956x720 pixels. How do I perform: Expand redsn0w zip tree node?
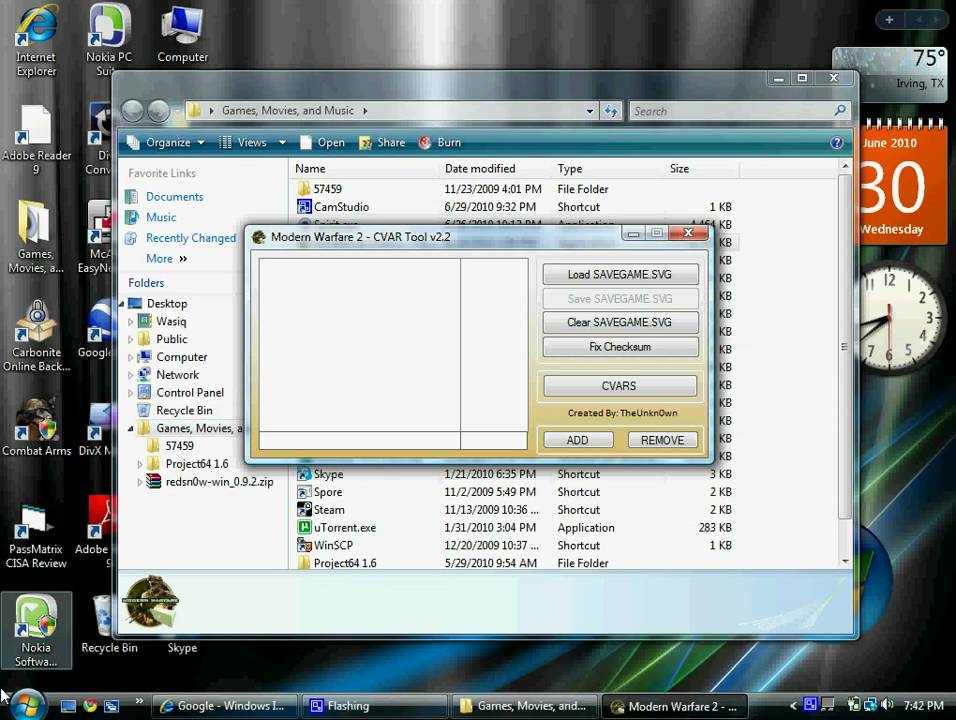coord(140,482)
